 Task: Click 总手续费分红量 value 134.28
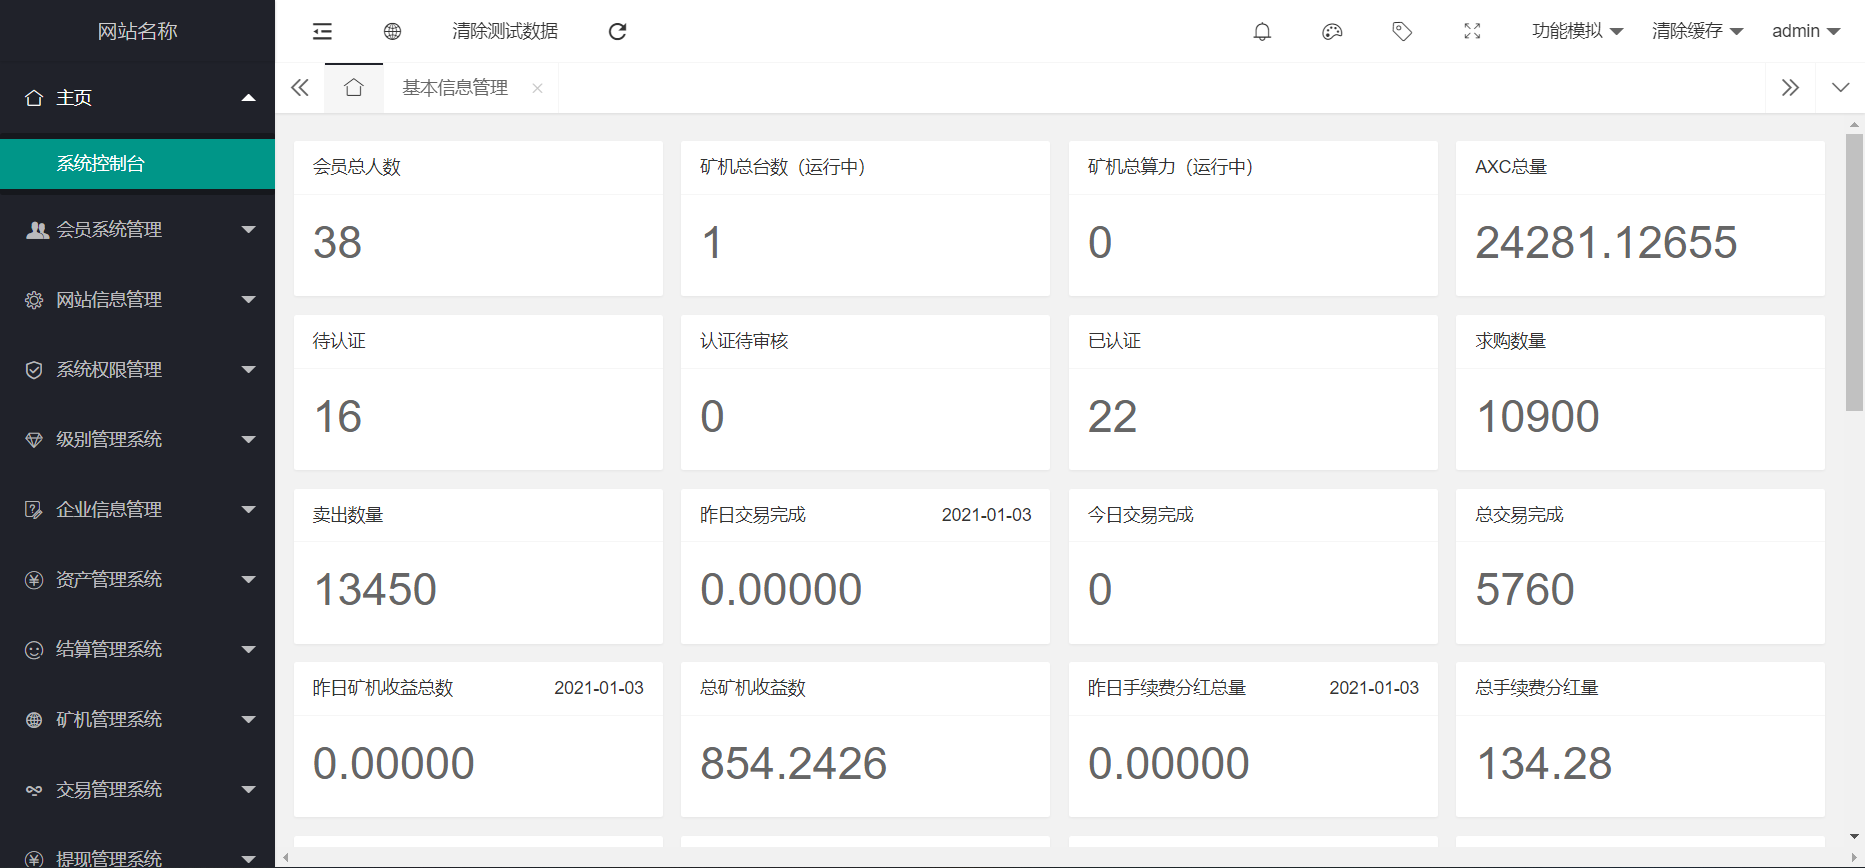point(1544,764)
